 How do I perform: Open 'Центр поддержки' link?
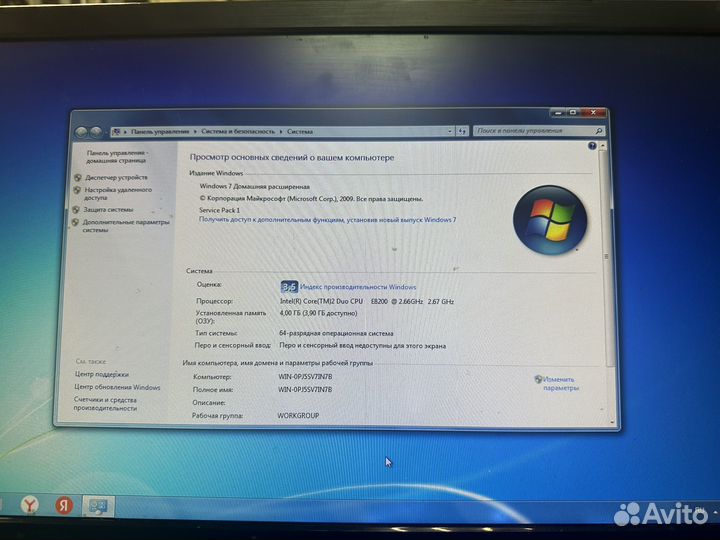click(101, 374)
